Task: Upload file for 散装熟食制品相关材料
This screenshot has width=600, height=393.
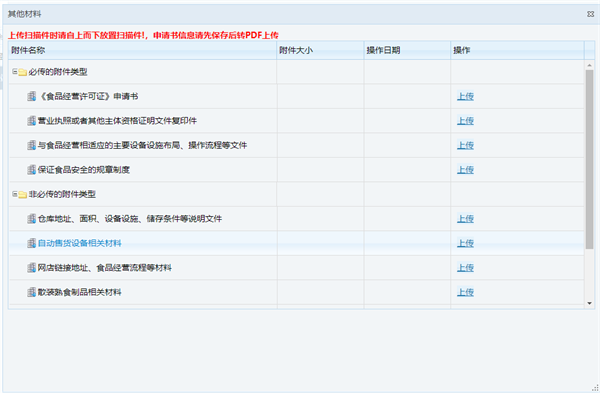Action: click(x=465, y=292)
